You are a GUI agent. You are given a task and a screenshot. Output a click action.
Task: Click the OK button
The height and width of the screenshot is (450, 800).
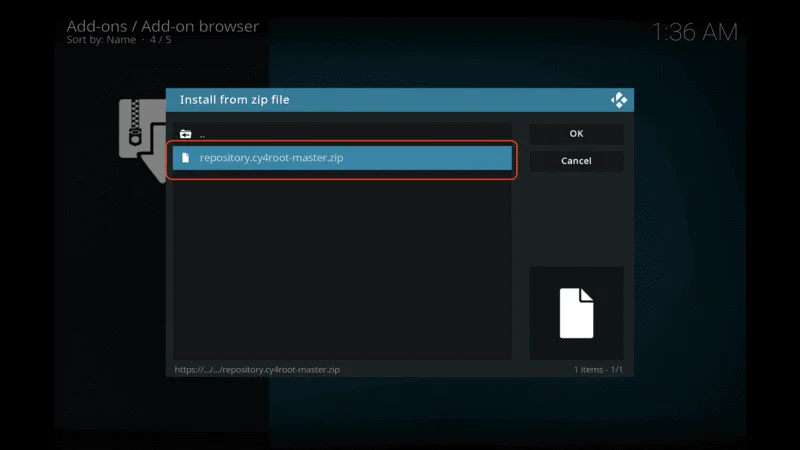click(576, 134)
